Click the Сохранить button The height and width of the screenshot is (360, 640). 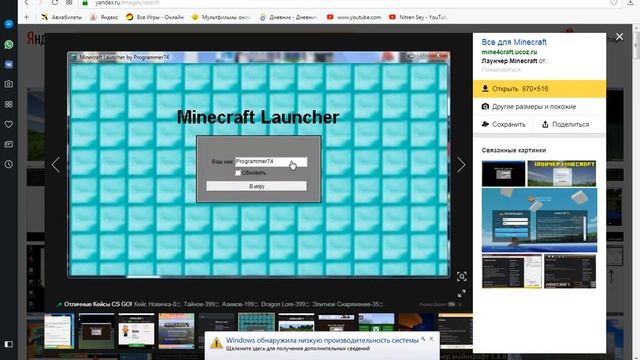click(x=504, y=124)
